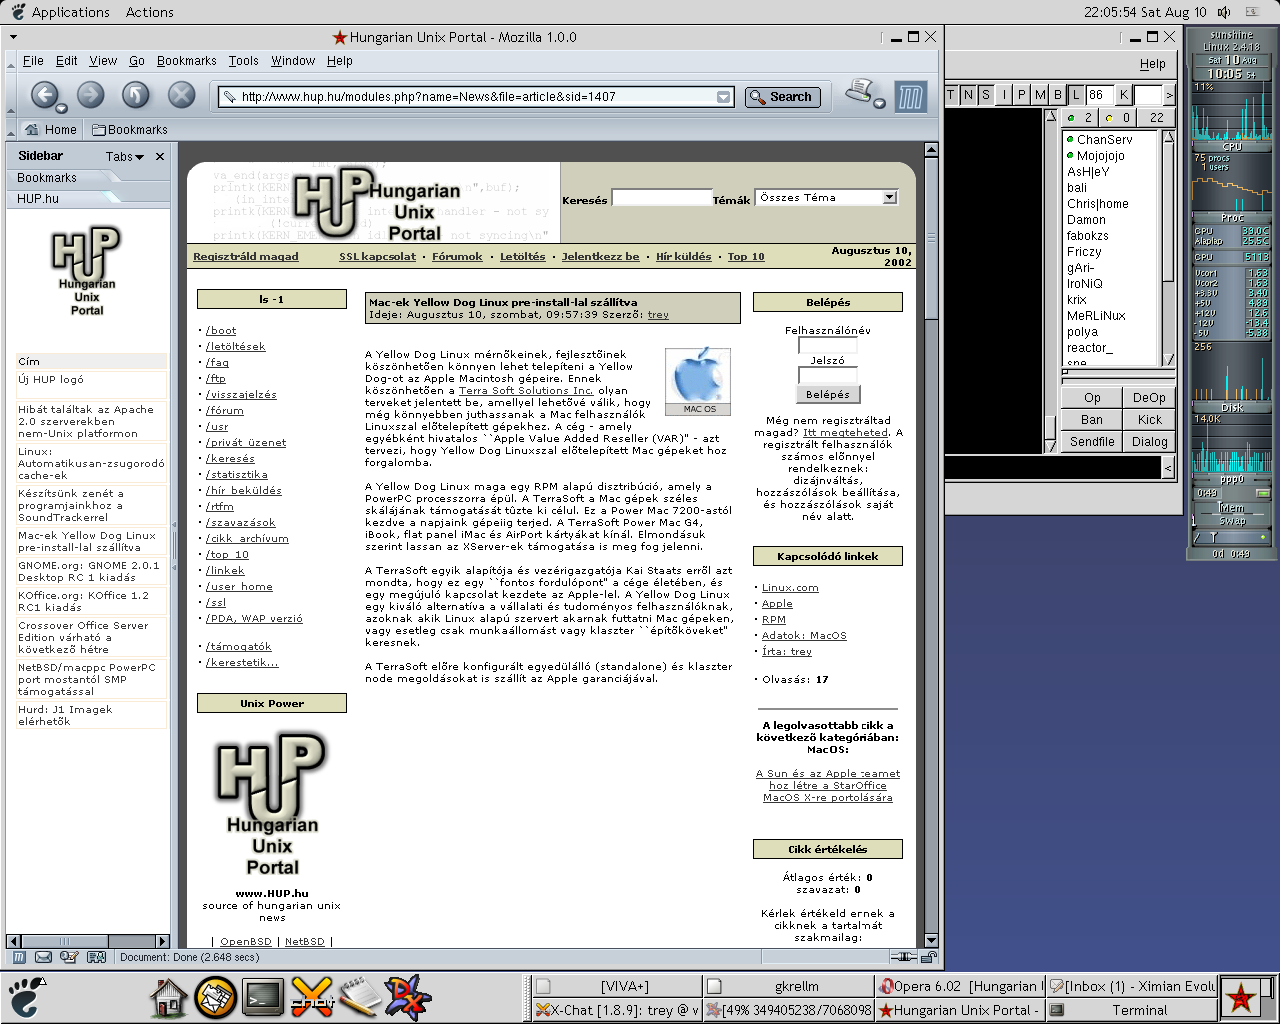Open the Bookmarks folder on personal toolbar
This screenshot has width=1280, height=1024.
[130, 130]
